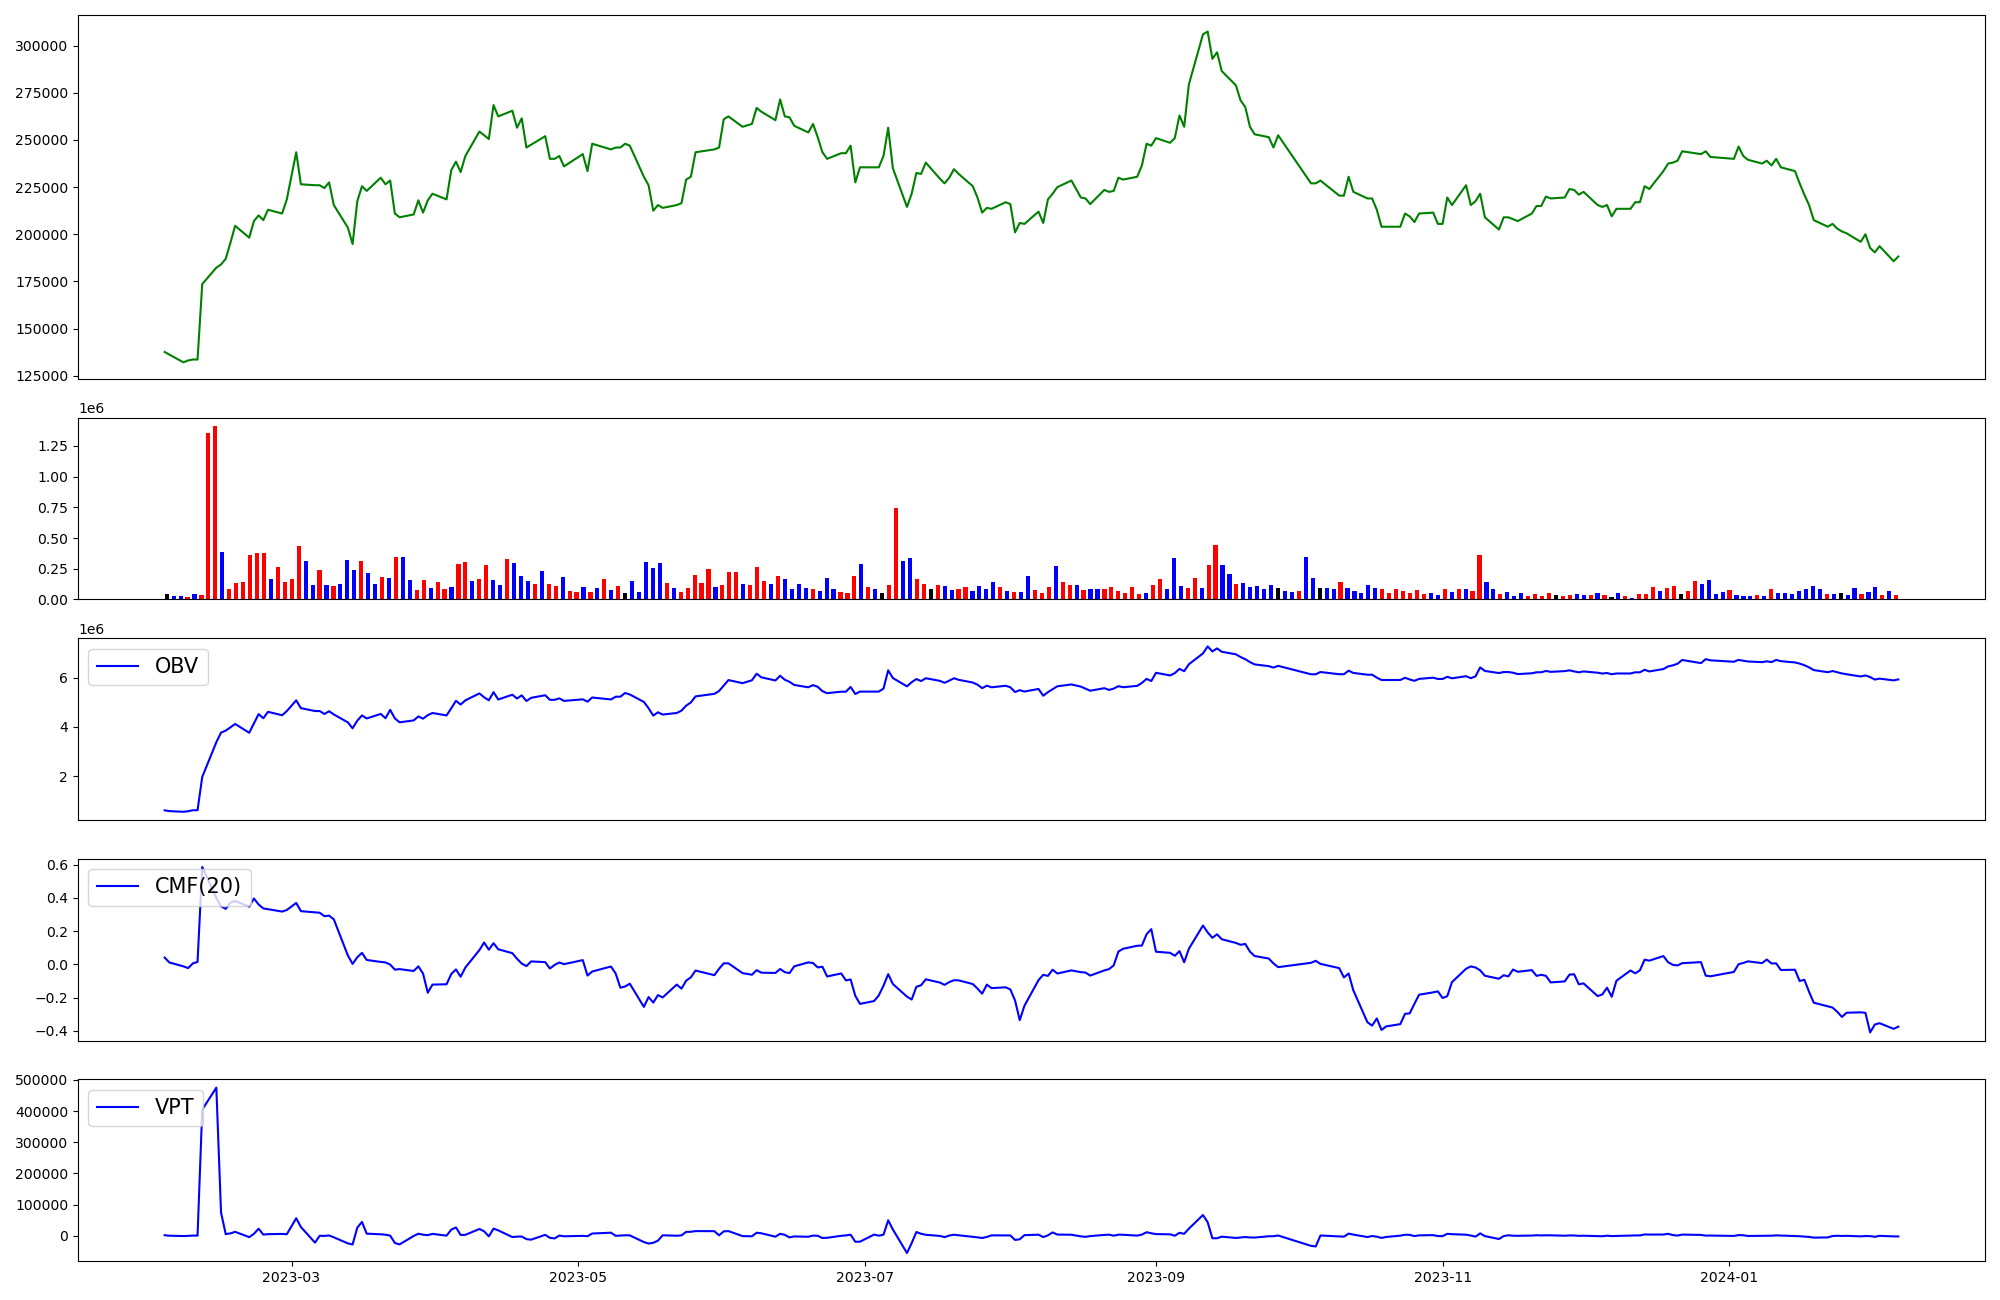The height and width of the screenshot is (1300, 2000).
Task: Click the 500000 VPT axis tick label
Action: point(41,1080)
